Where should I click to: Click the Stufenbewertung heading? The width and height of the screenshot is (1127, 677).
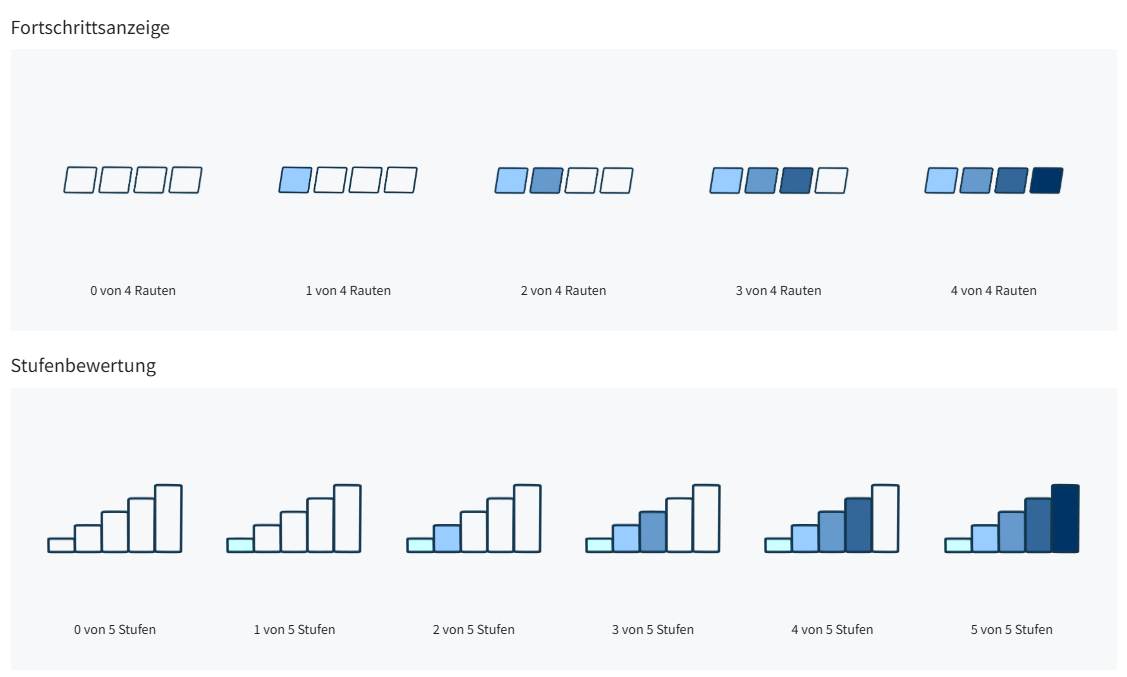(83, 365)
